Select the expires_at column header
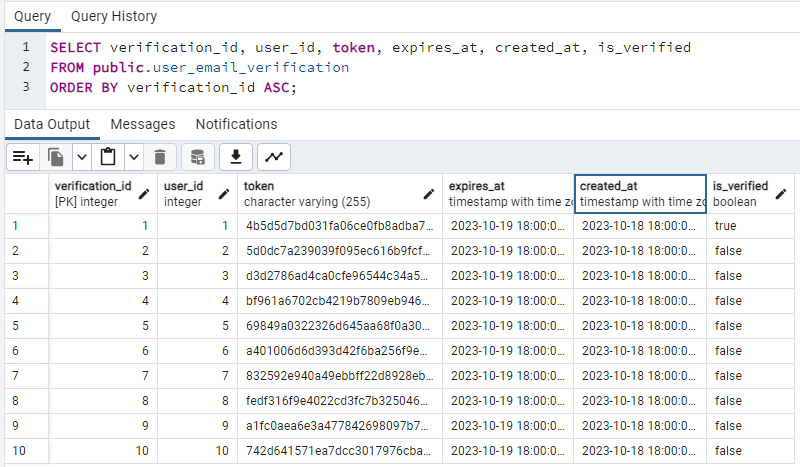The height and width of the screenshot is (467, 800). 508,194
